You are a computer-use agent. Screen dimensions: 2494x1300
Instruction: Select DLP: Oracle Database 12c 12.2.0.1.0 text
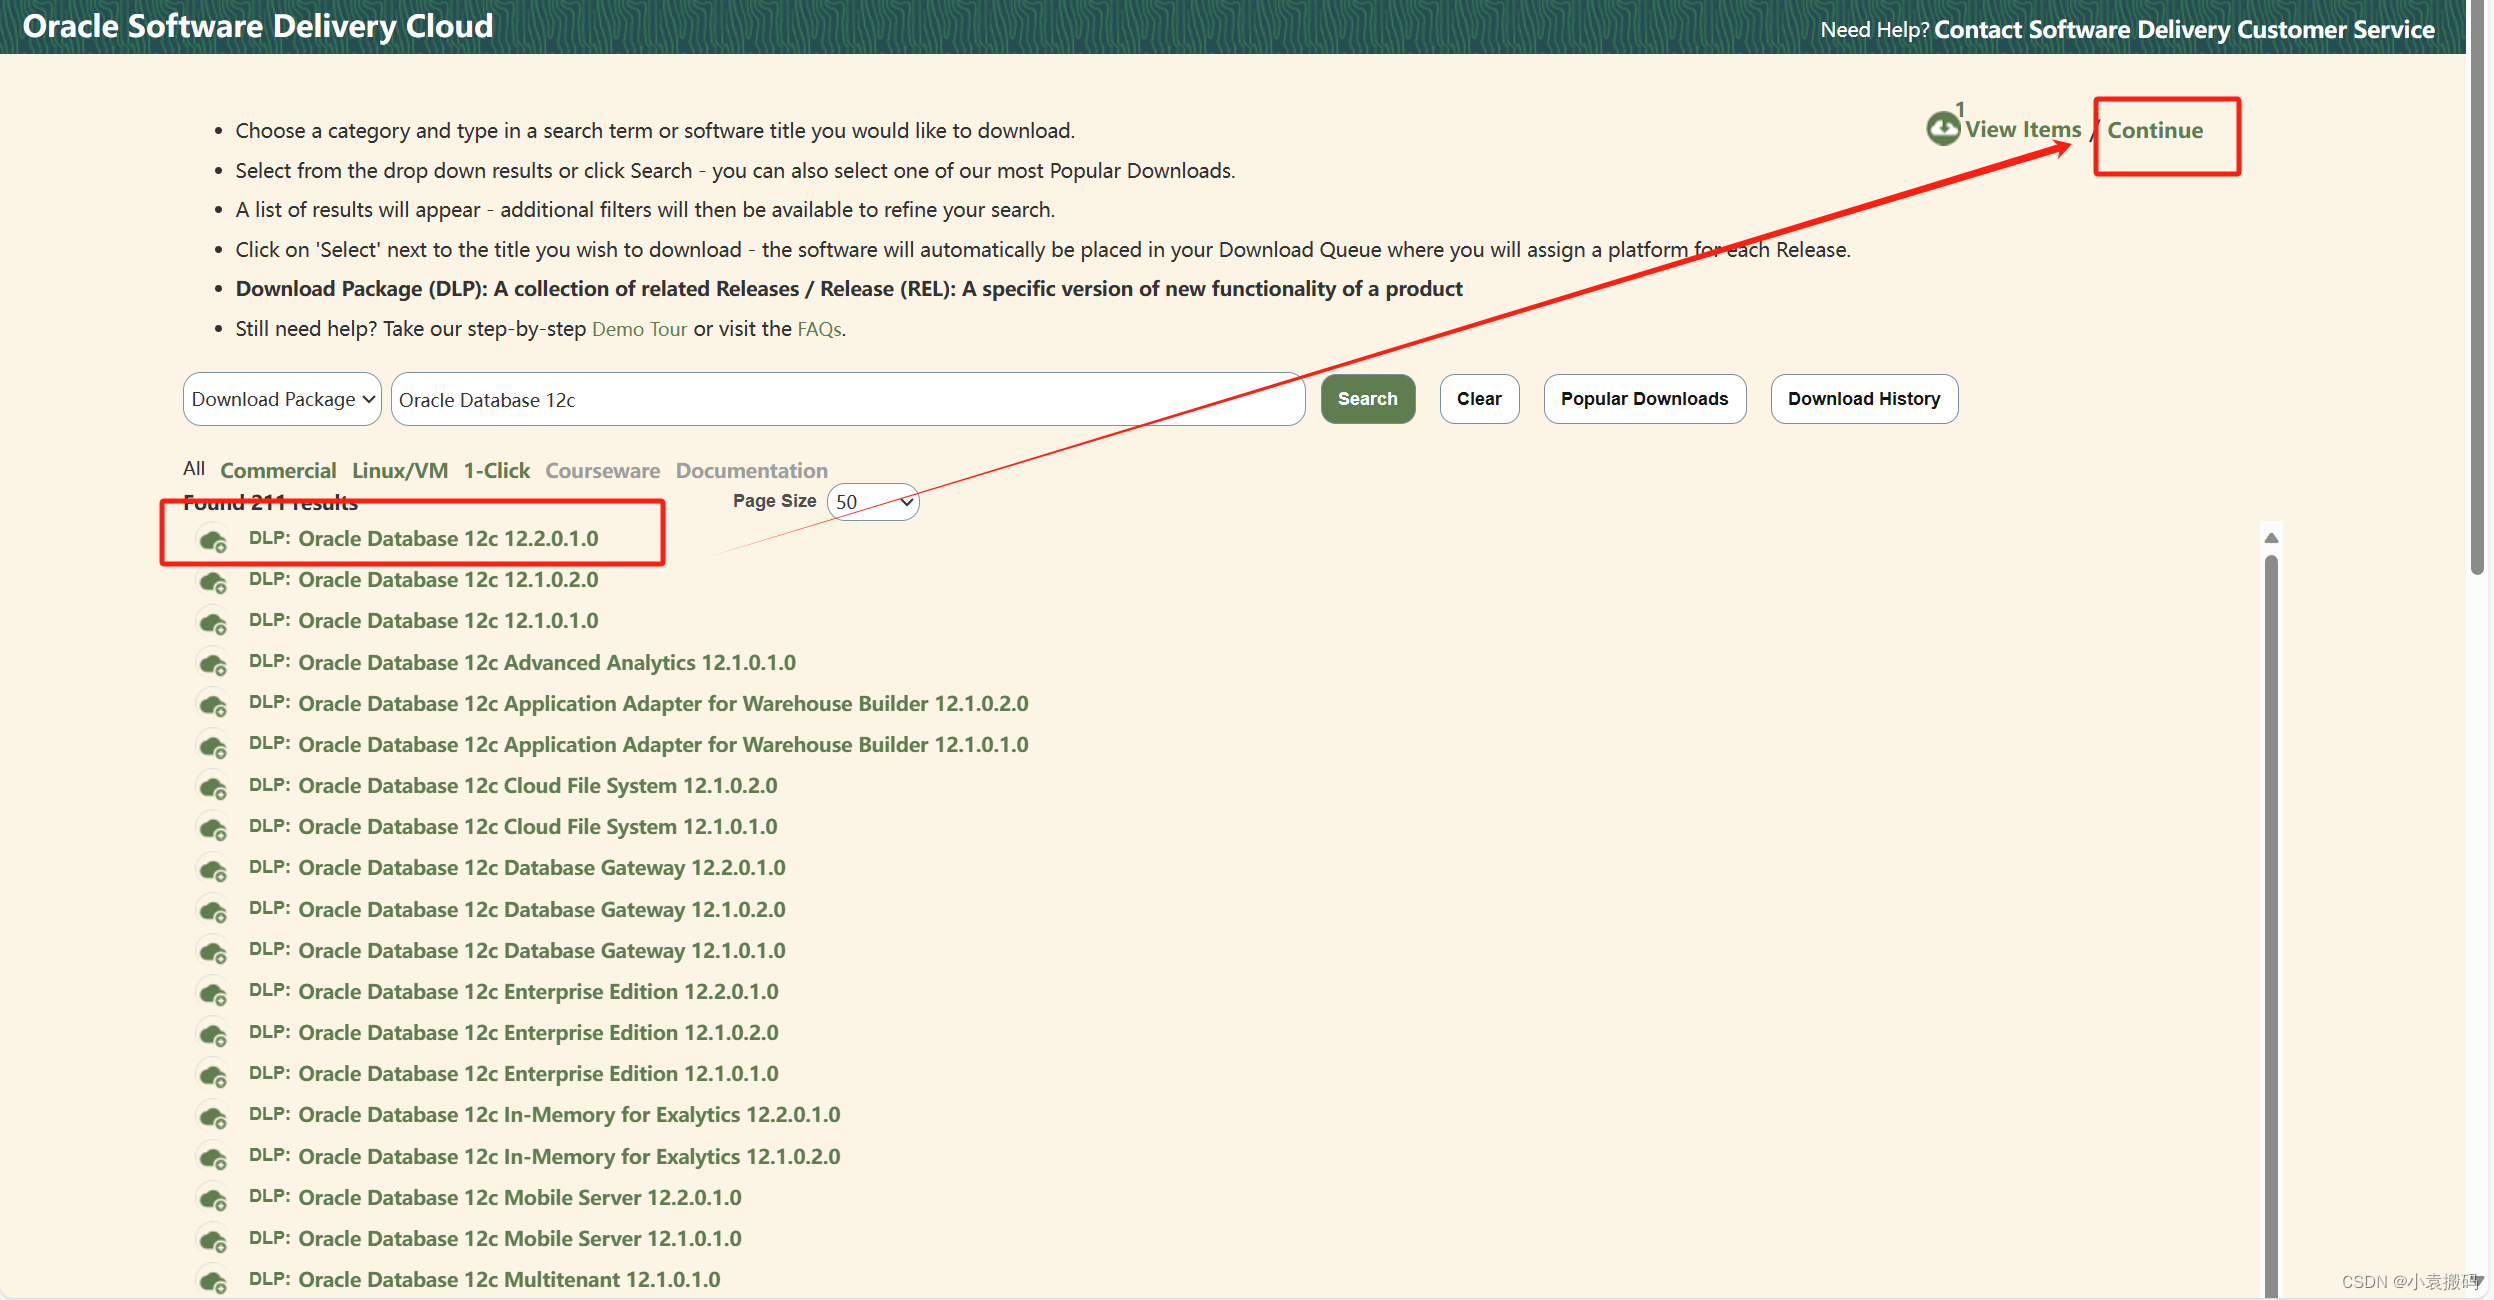(423, 538)
